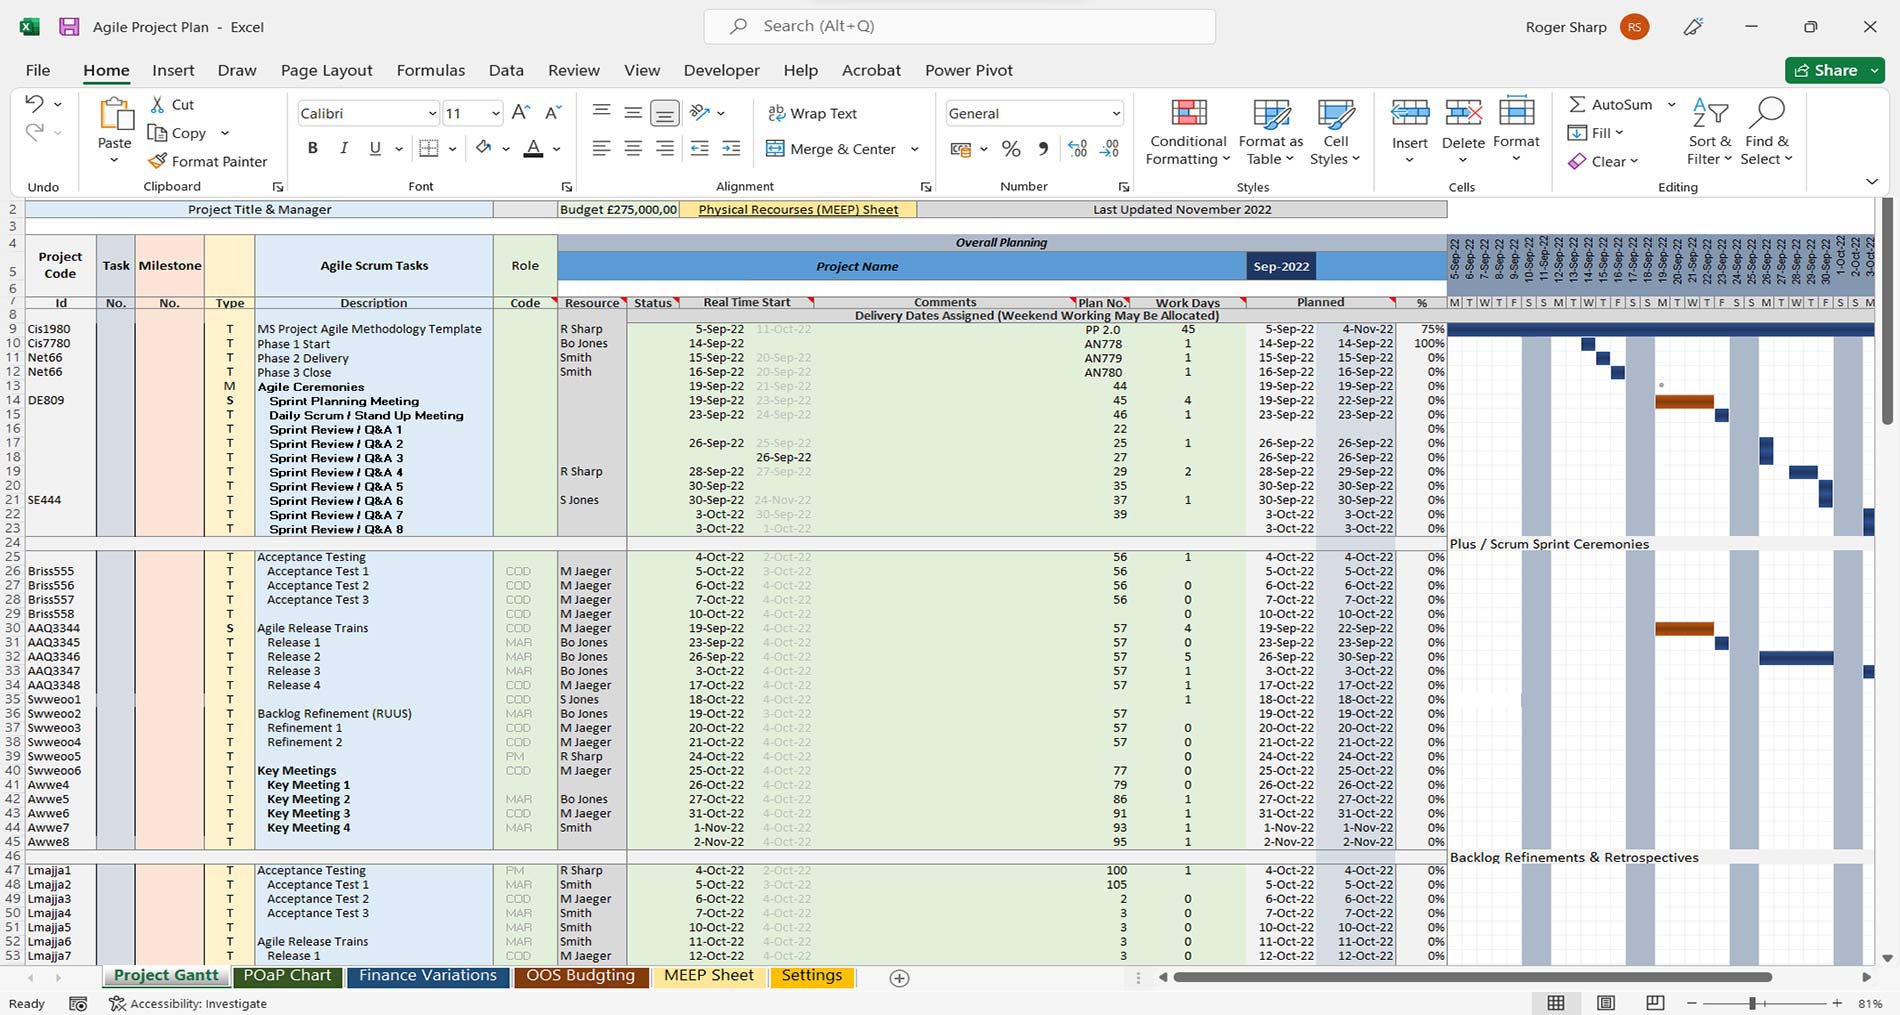The image size is (1900, 1015).
Task: Click the Redo arrow icon
Action: point(34,131)
